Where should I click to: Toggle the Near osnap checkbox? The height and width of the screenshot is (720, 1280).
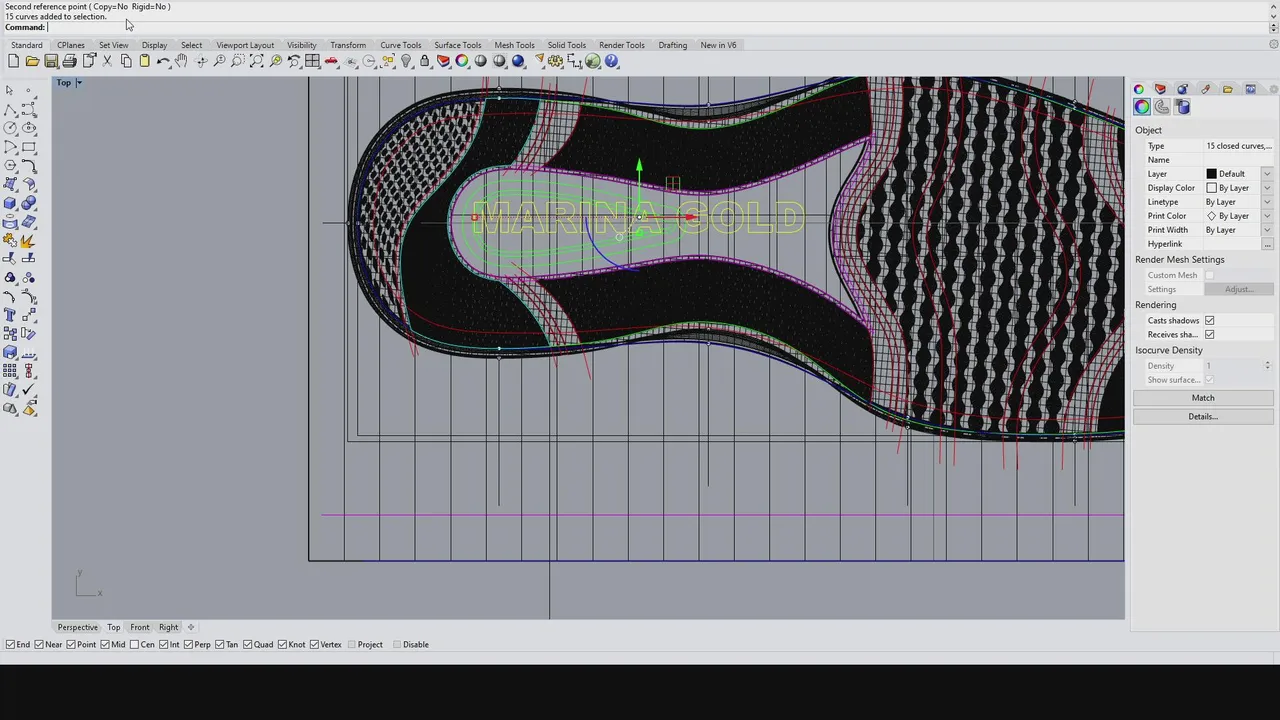coord(39,645)
